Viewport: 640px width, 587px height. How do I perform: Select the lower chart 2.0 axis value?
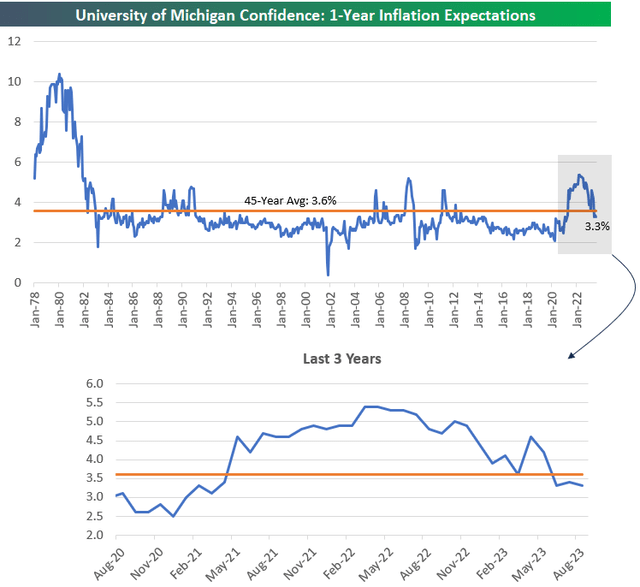coord(95,535)
